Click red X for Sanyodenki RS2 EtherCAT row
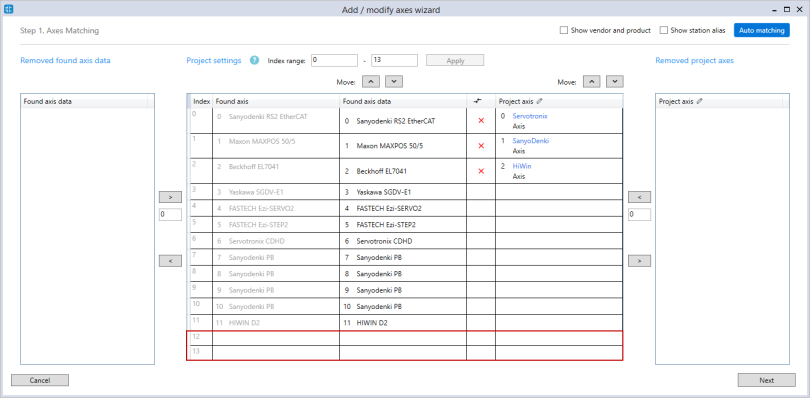 [481, 120]
